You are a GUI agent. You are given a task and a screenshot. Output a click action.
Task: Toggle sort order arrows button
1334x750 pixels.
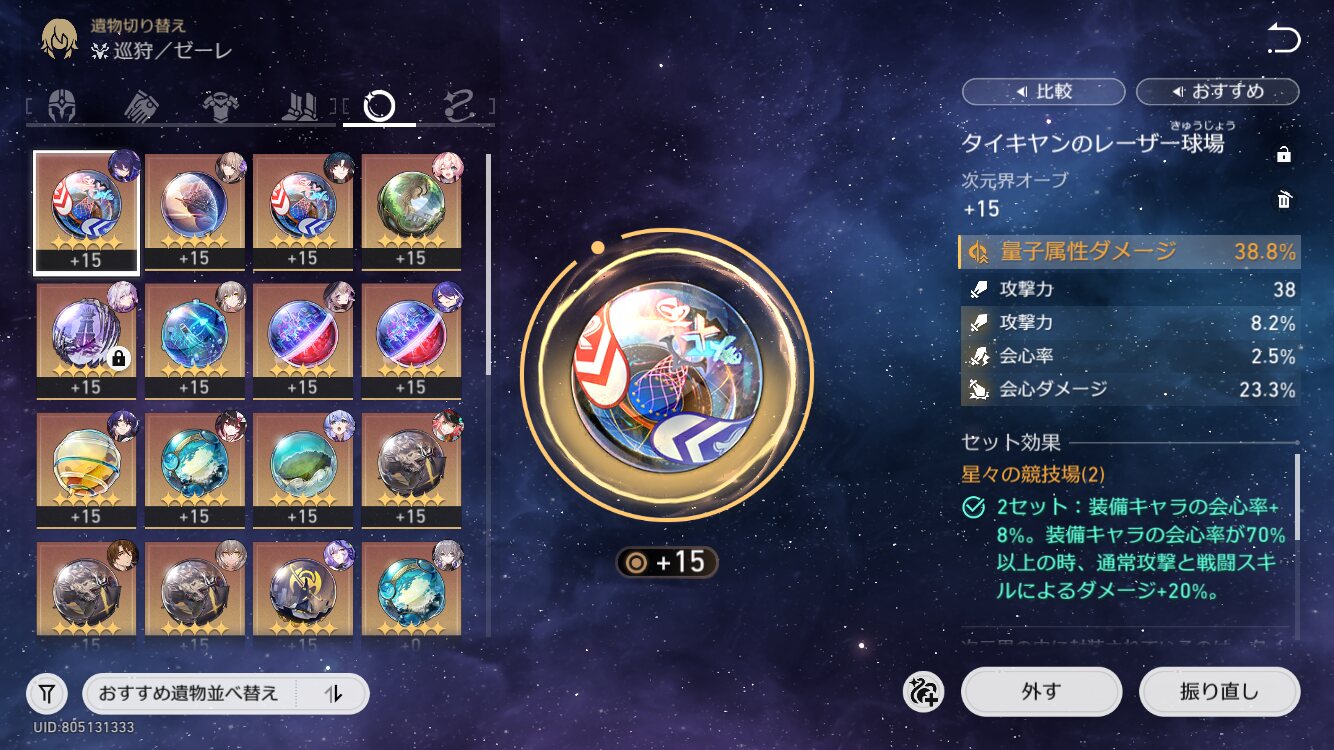click(334, 693)
